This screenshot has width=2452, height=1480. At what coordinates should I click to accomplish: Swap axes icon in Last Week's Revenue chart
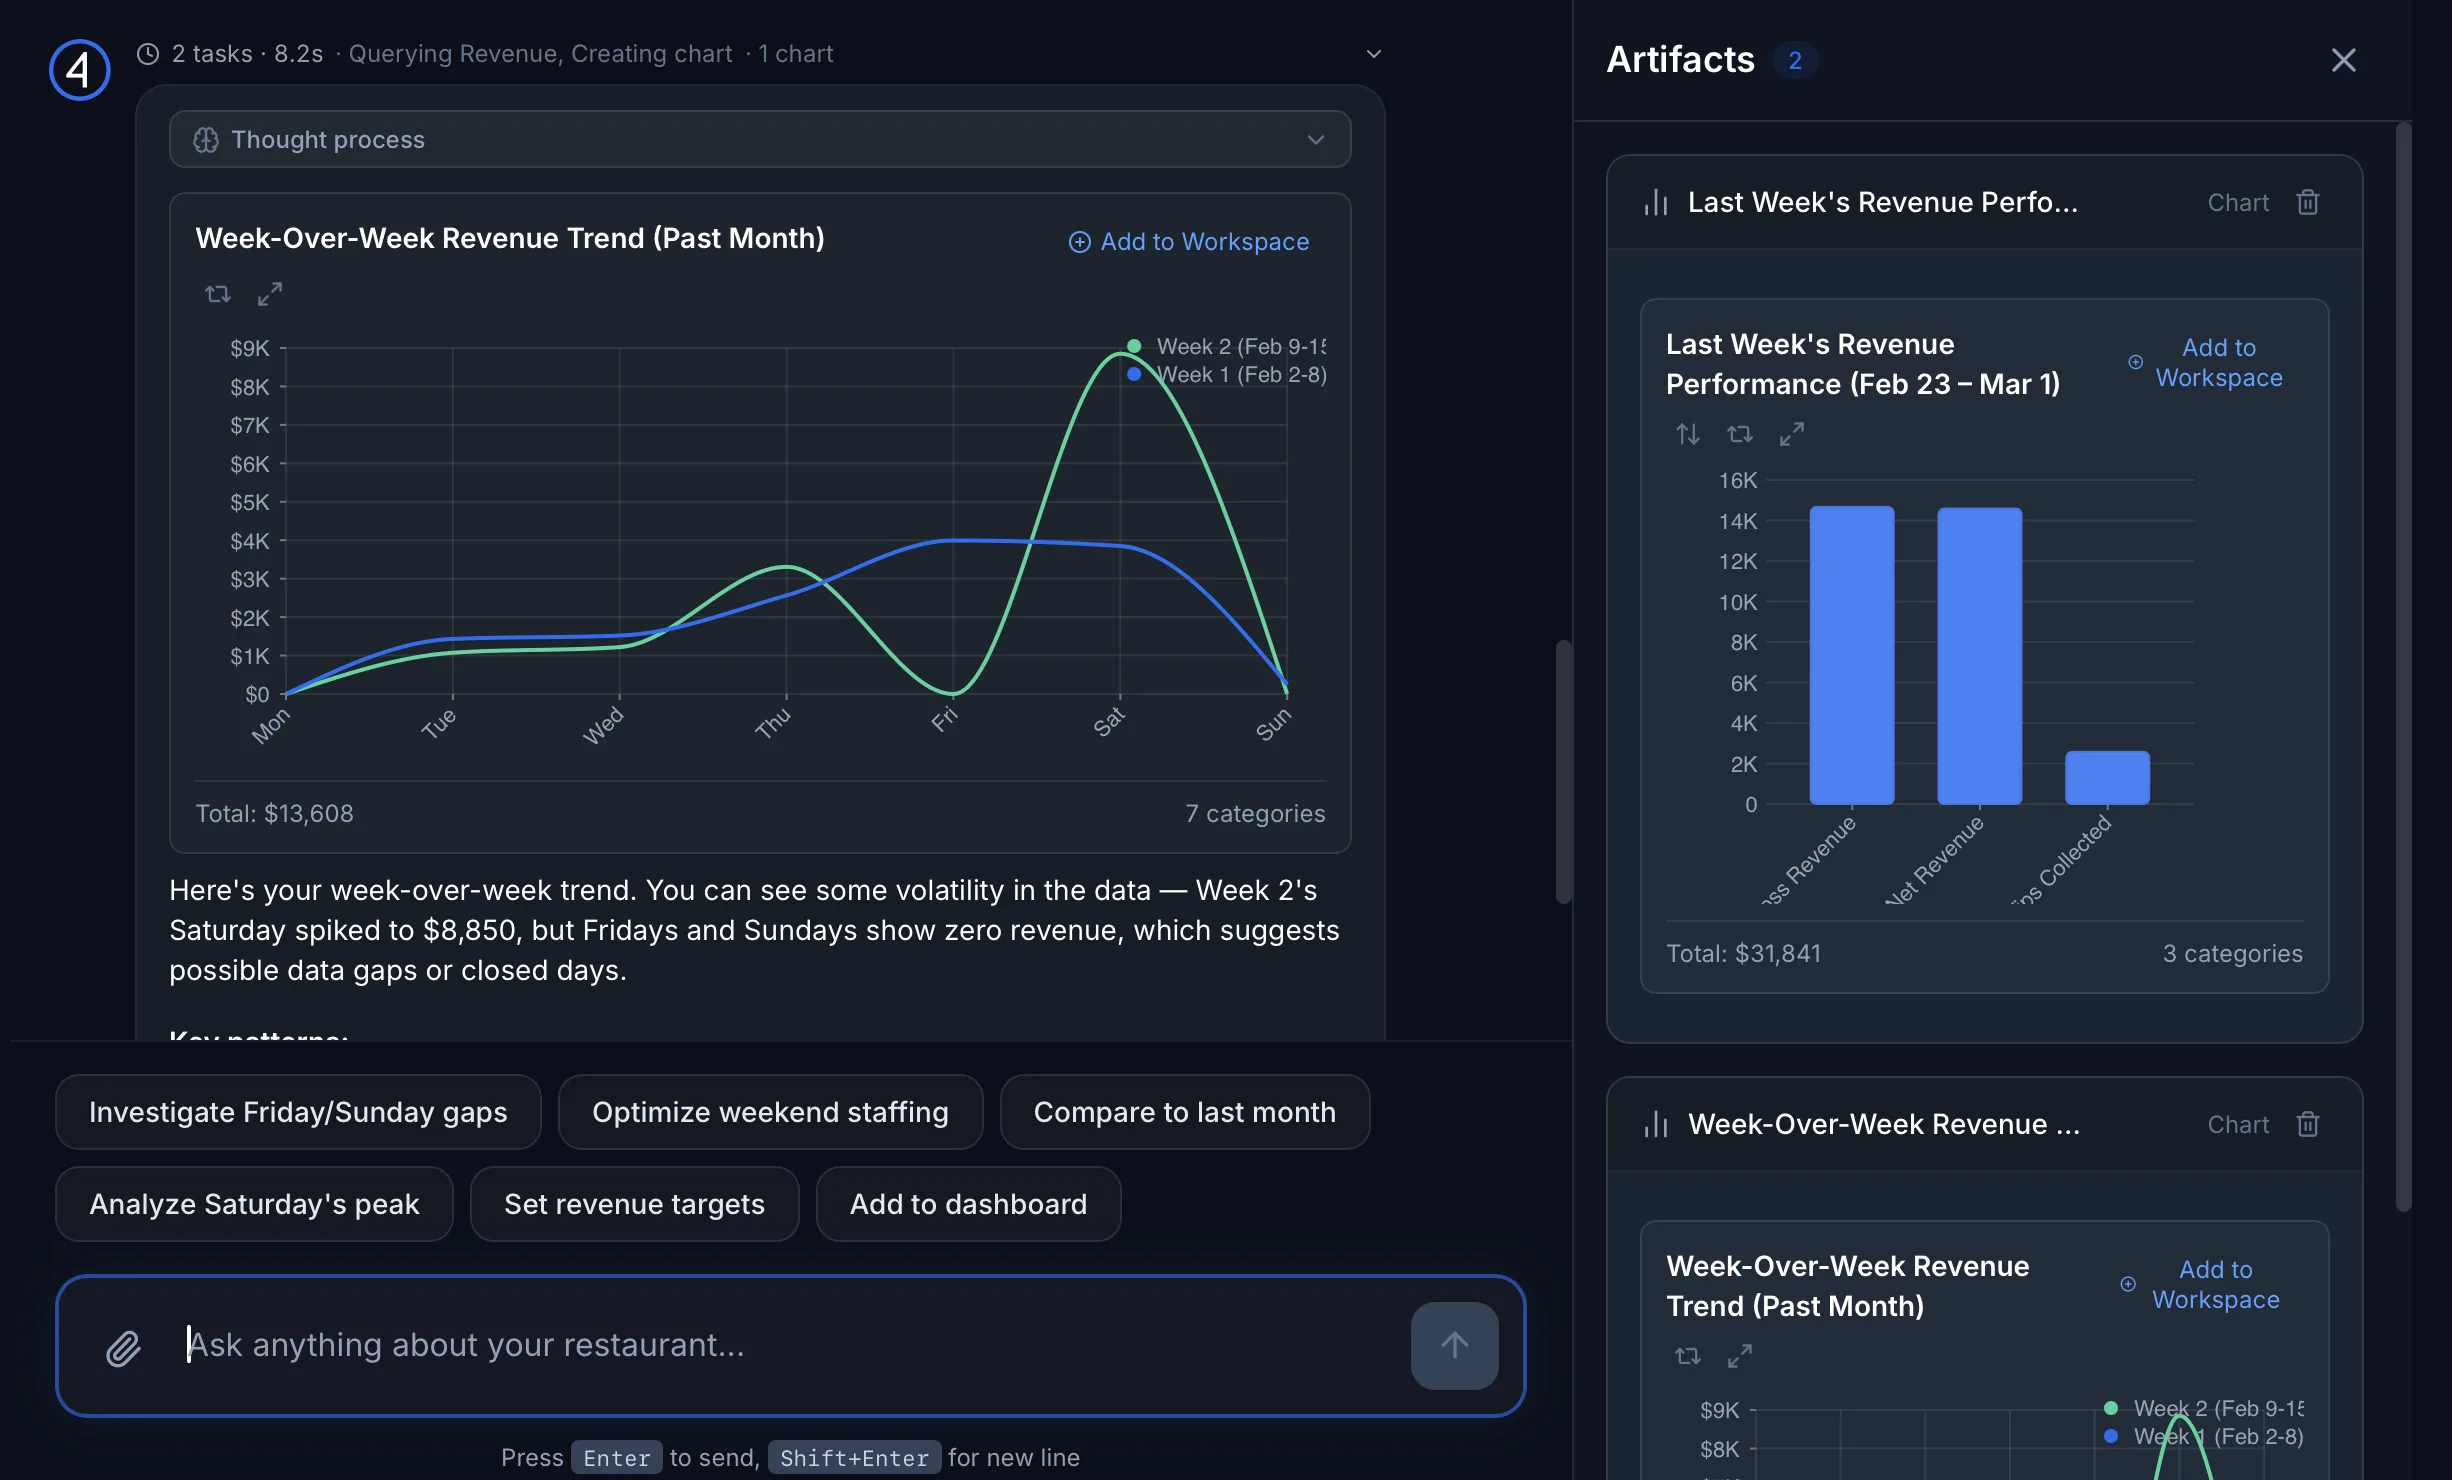tap(1740, 434)
